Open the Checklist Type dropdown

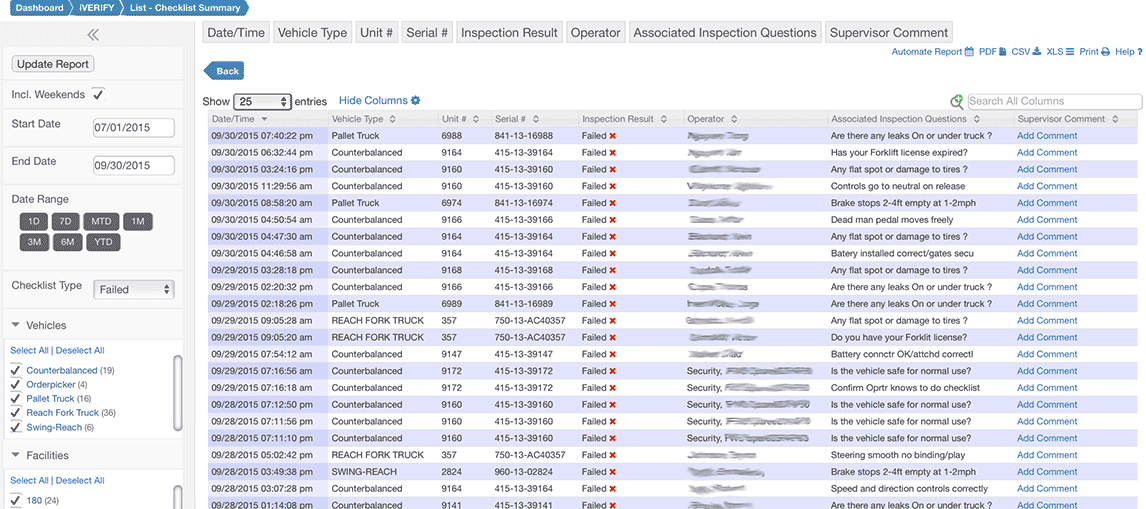[134, 289]
